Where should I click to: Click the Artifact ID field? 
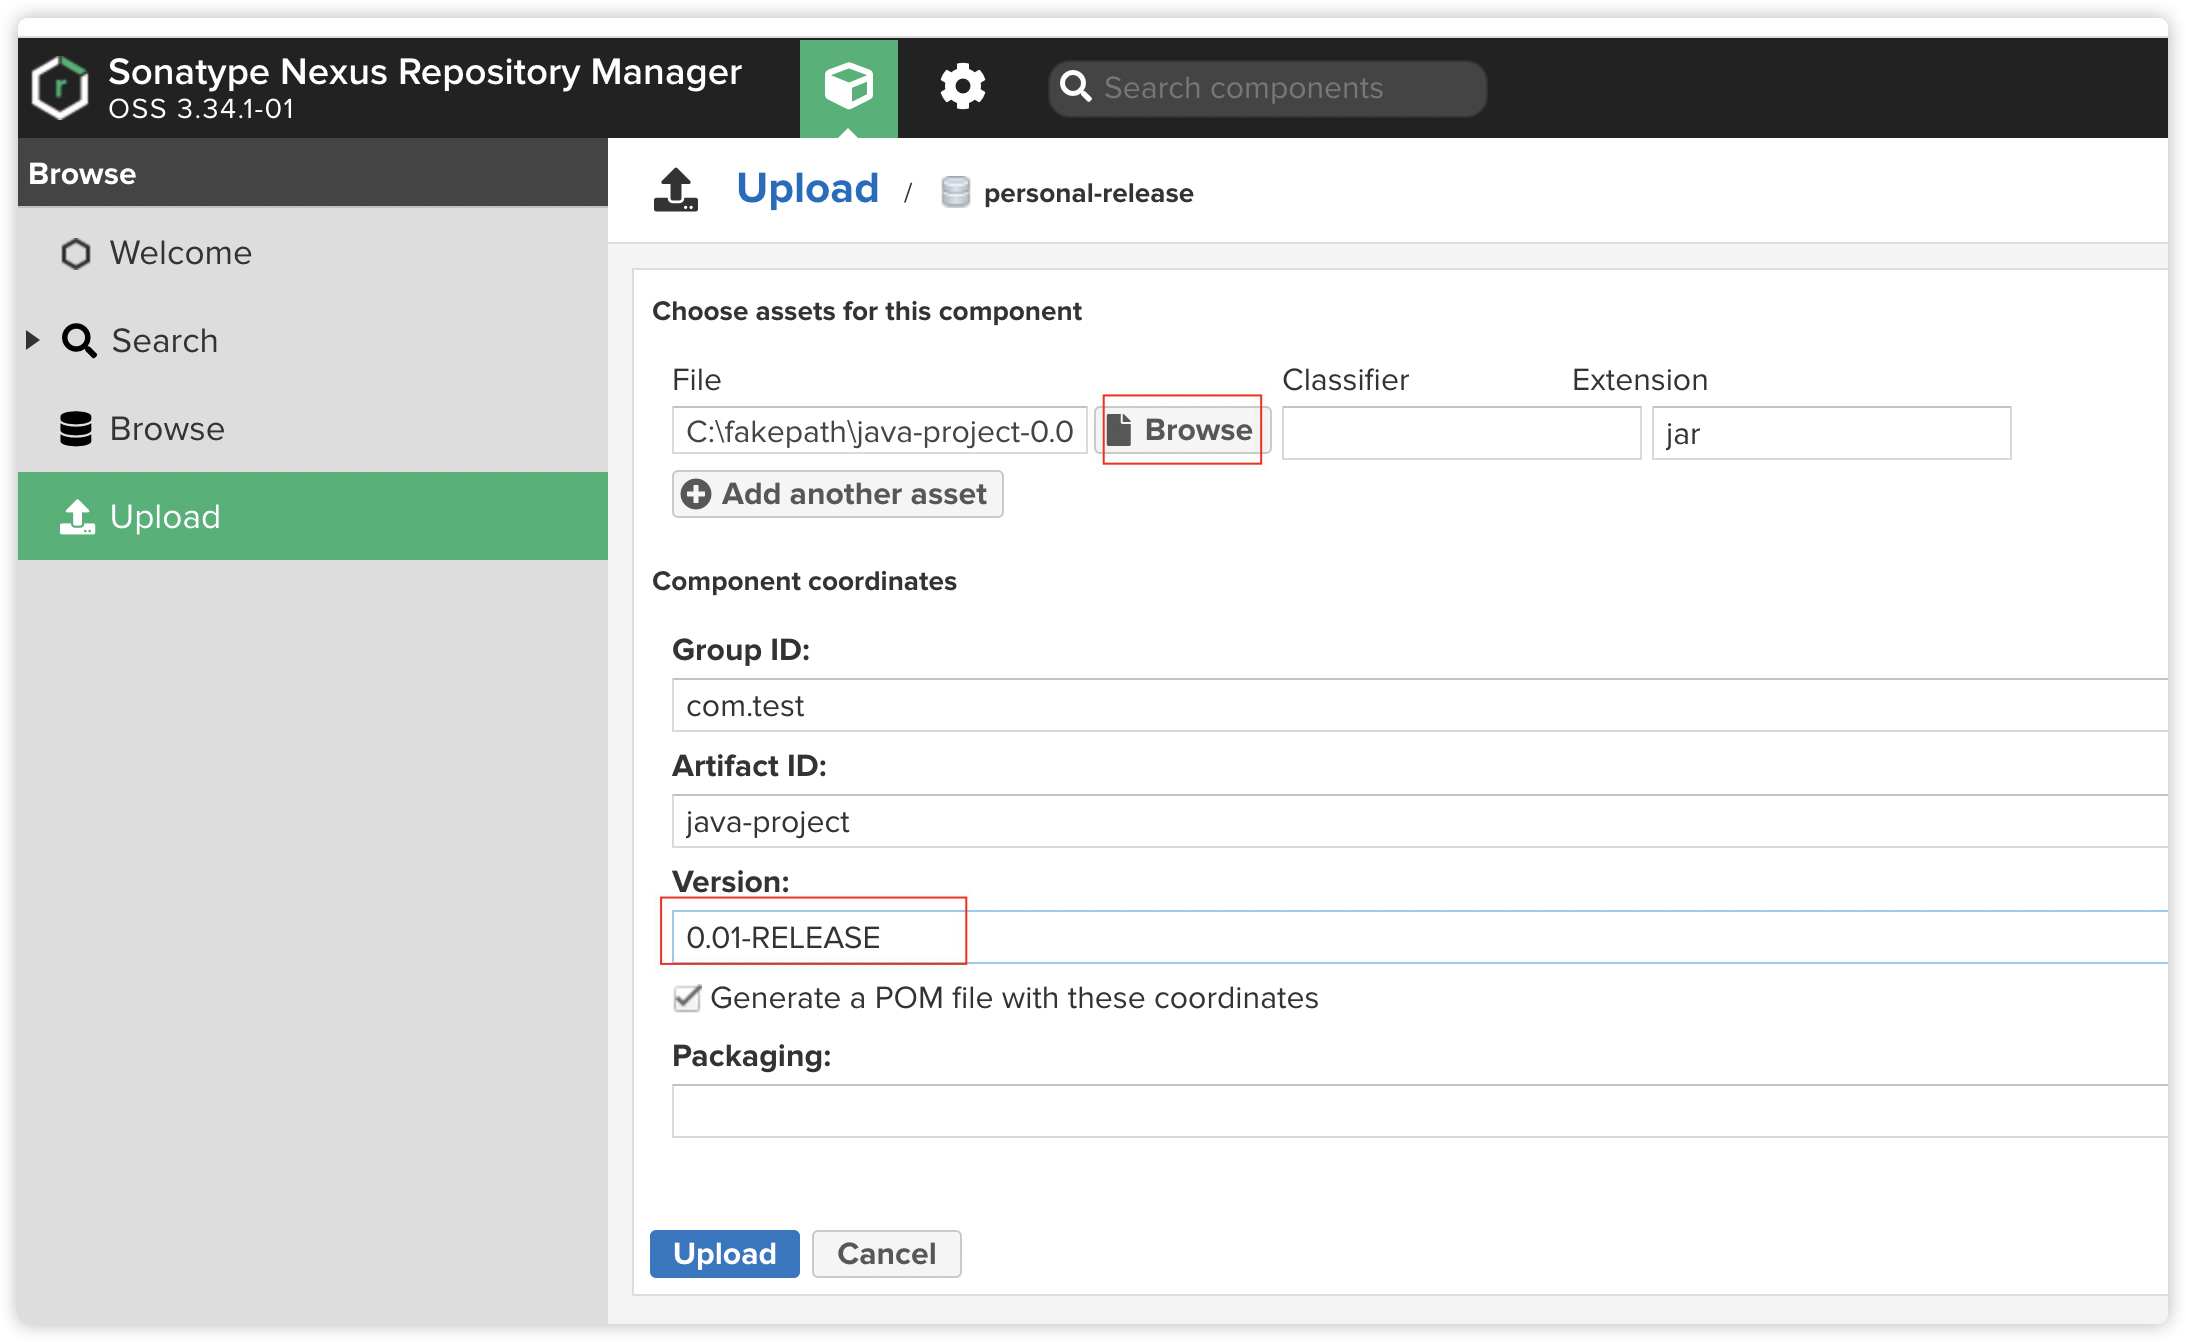[x=1420, y=821]
